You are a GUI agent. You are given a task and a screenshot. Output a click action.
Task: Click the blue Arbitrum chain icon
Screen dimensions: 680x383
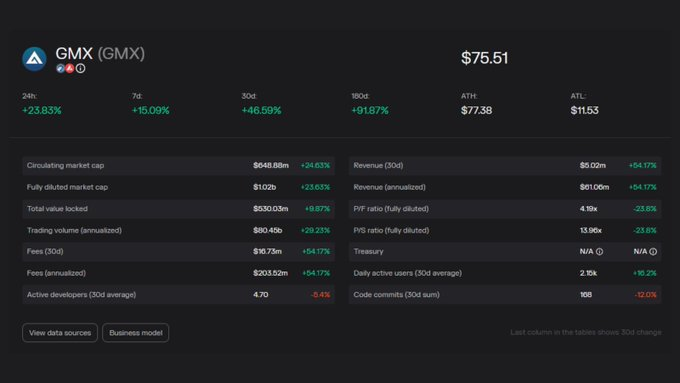[60, 68]
